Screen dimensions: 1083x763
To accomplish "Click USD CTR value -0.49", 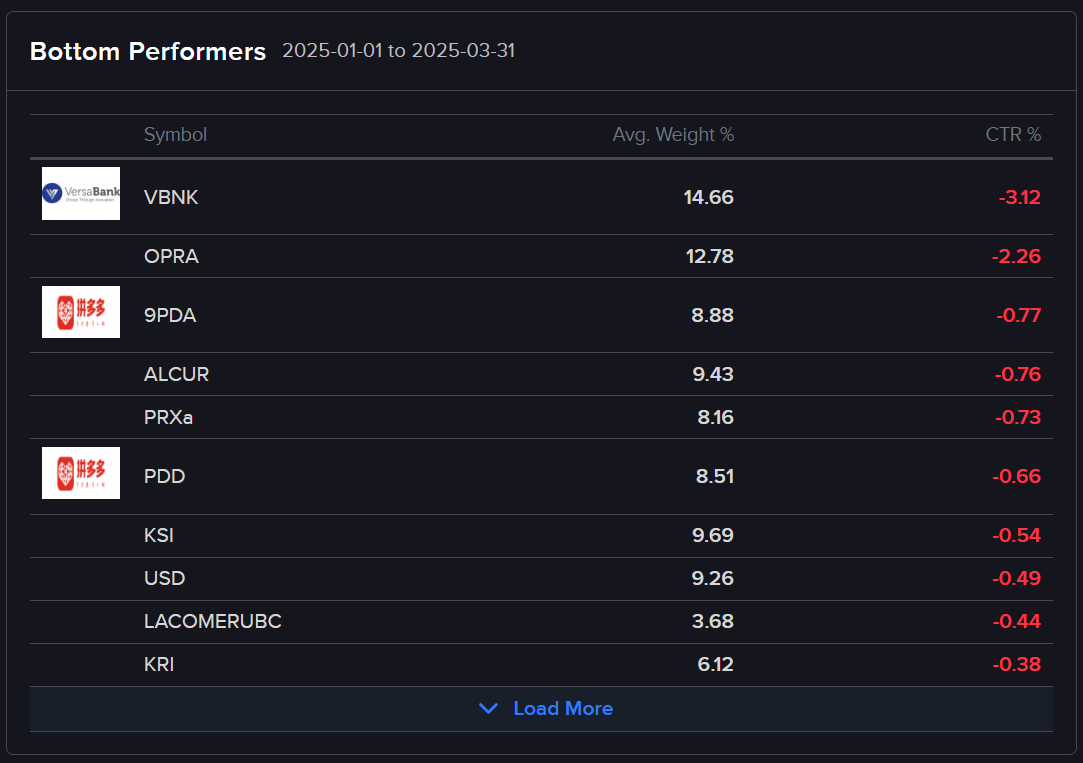I will tap(1017, 578).
